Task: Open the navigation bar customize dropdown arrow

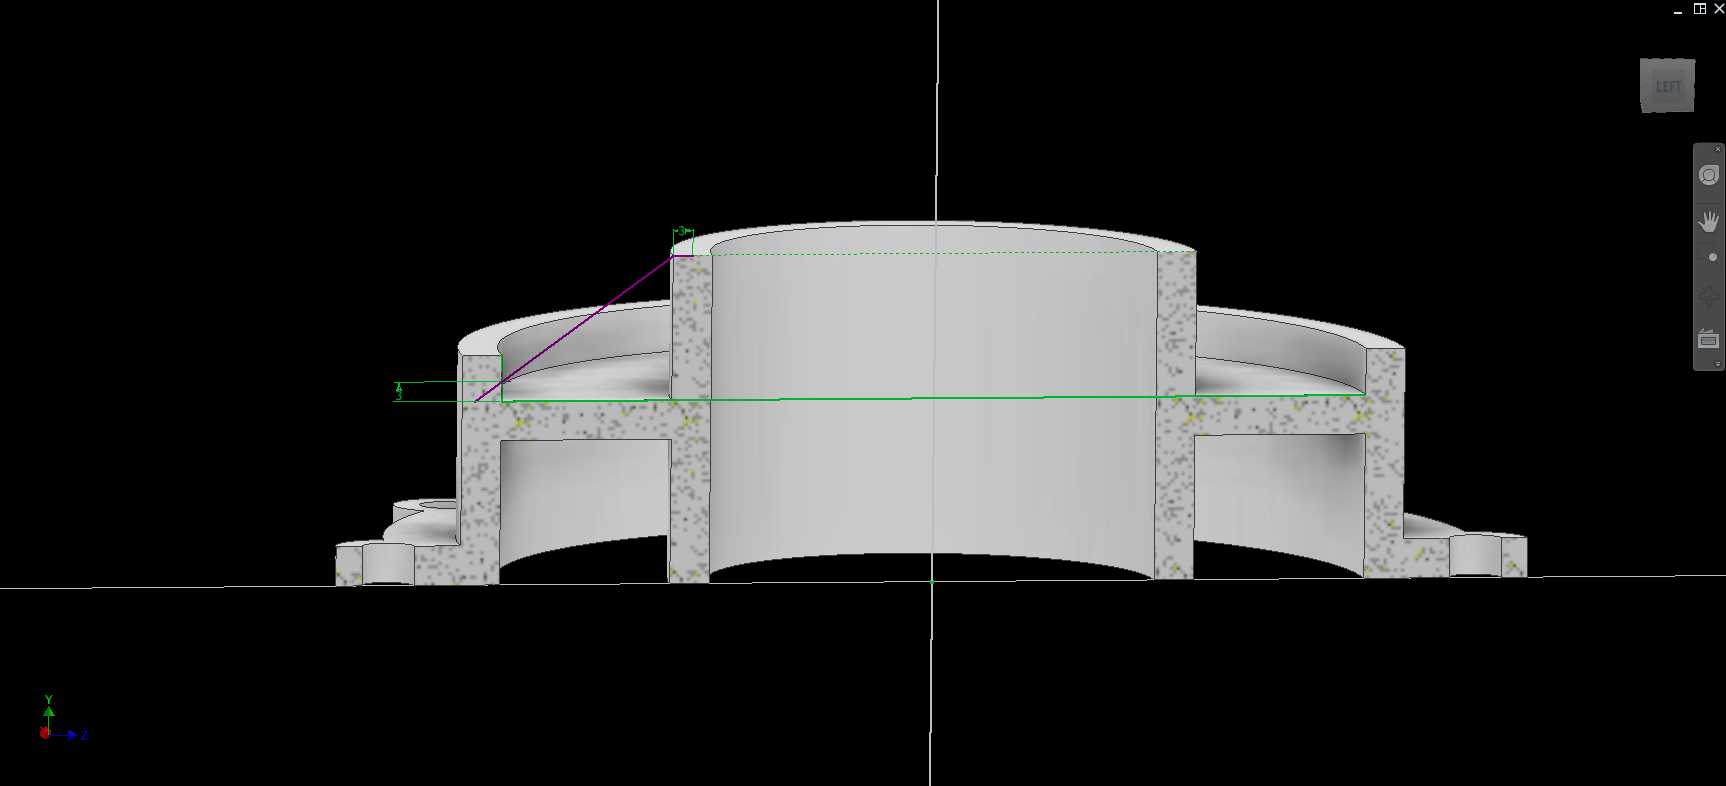Action: coord(1718,364)
